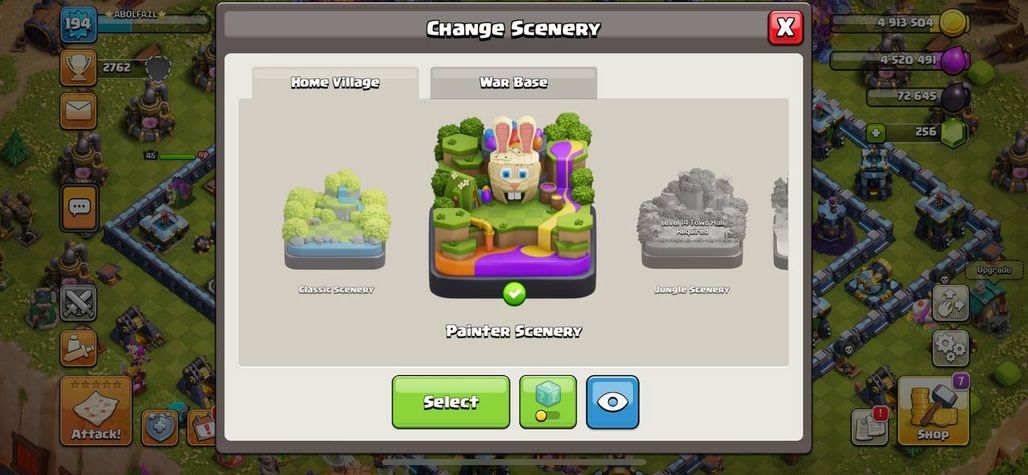Click the green Select button
The image size is (1028, 475).
pos(451,402)
